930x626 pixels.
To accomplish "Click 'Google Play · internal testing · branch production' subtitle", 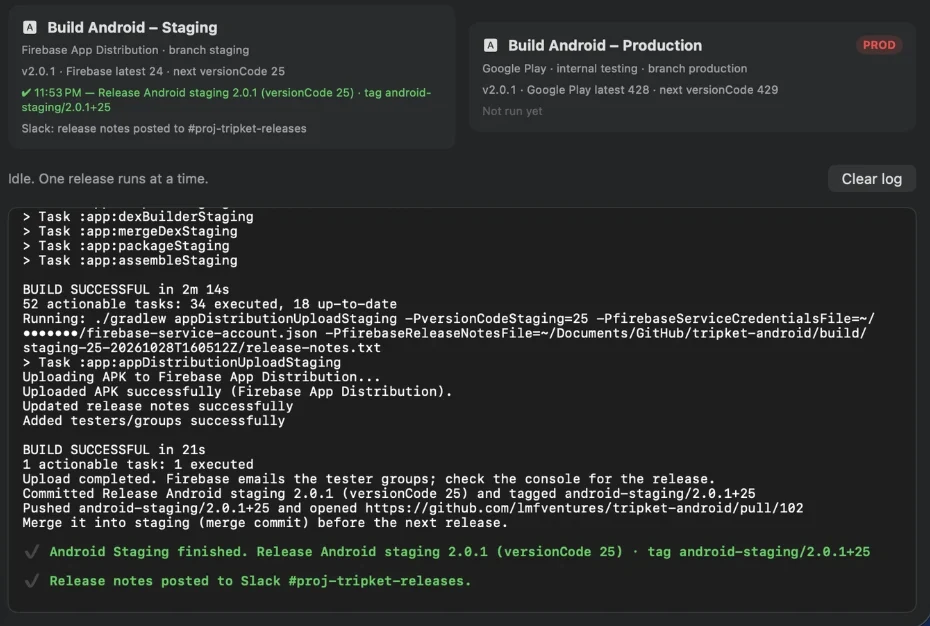I will pos(614,68).
